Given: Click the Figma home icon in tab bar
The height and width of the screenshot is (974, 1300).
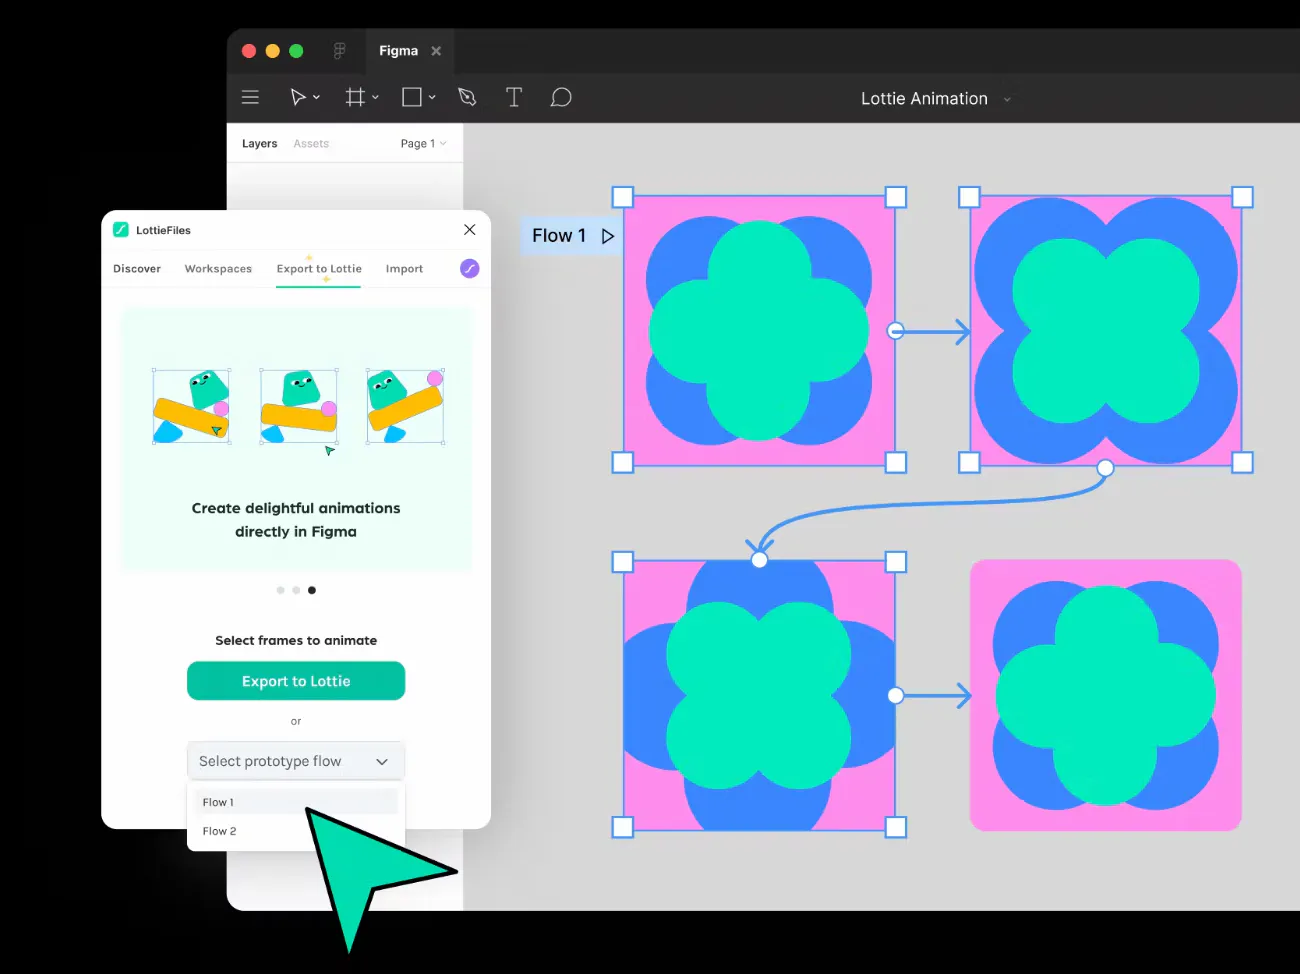Looking at the screenshot, I should [x=339, y=51].
